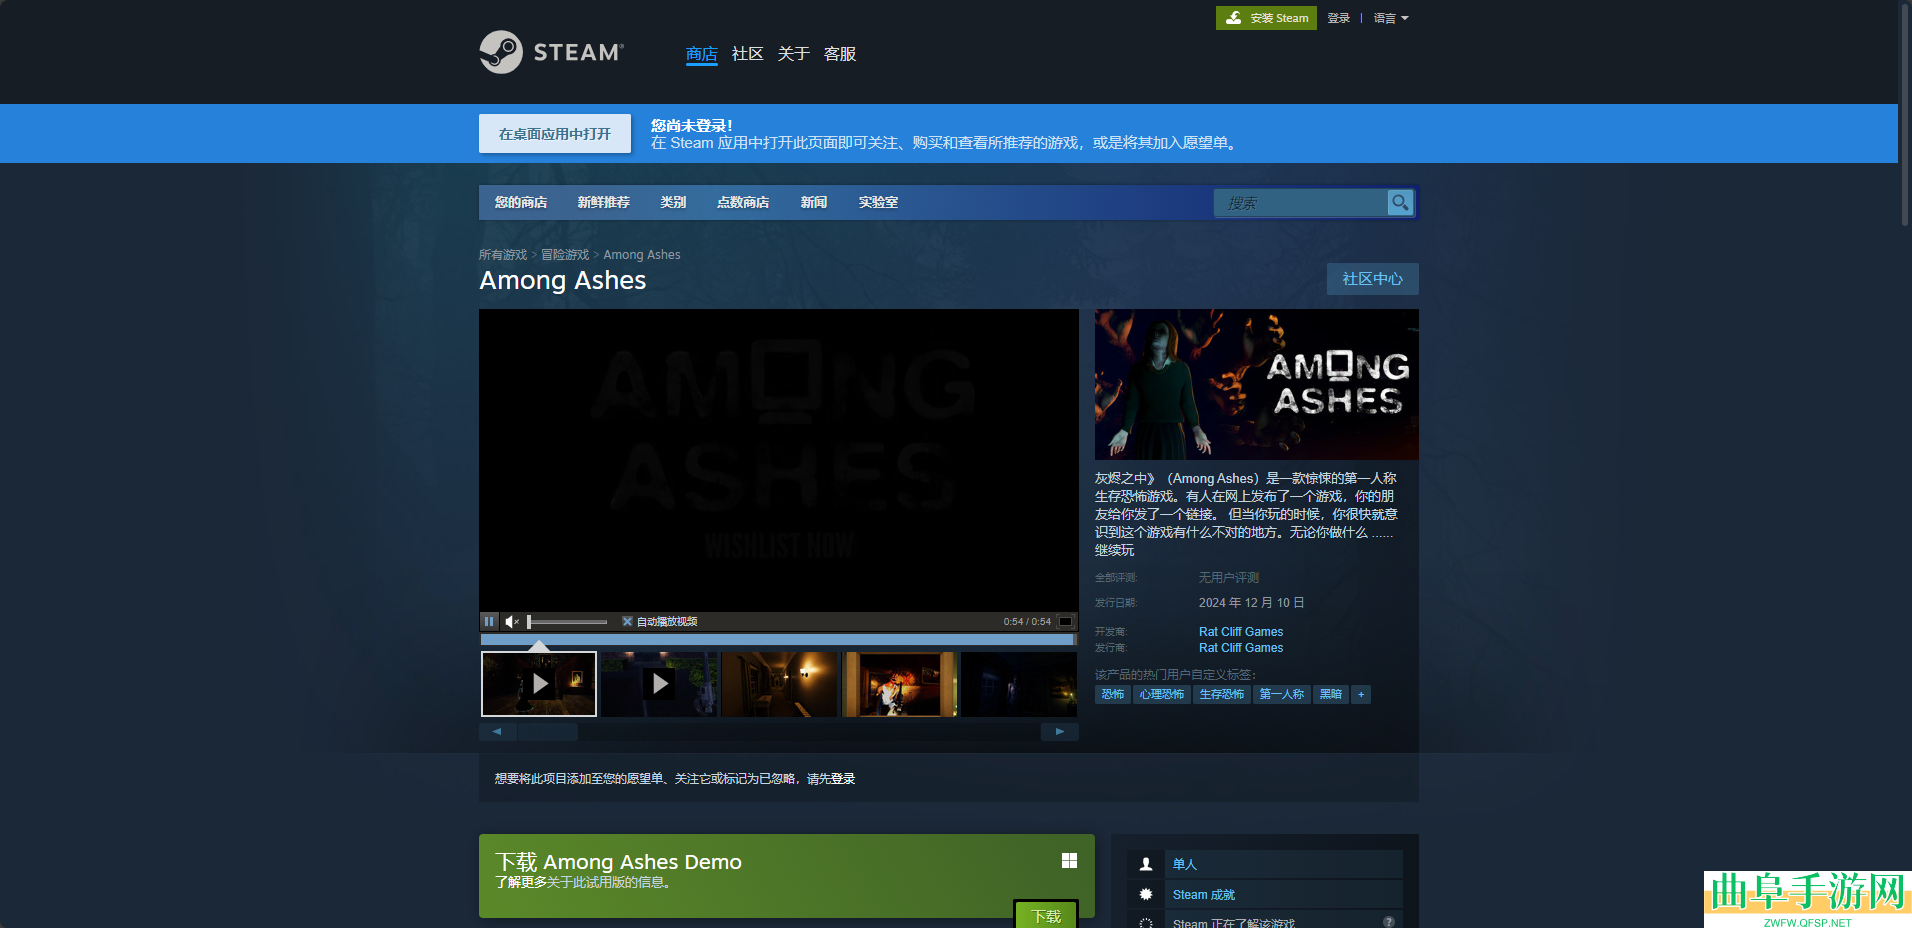The width and height of the screenshot is (1912, 928).
Task: Open the 商店 store tab
Action: [702, 54]
